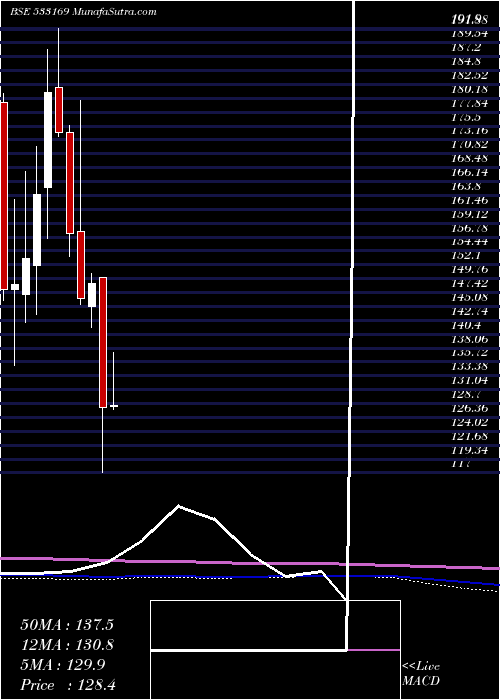Select the 119.34 price axis label

(x=469, y=450)
